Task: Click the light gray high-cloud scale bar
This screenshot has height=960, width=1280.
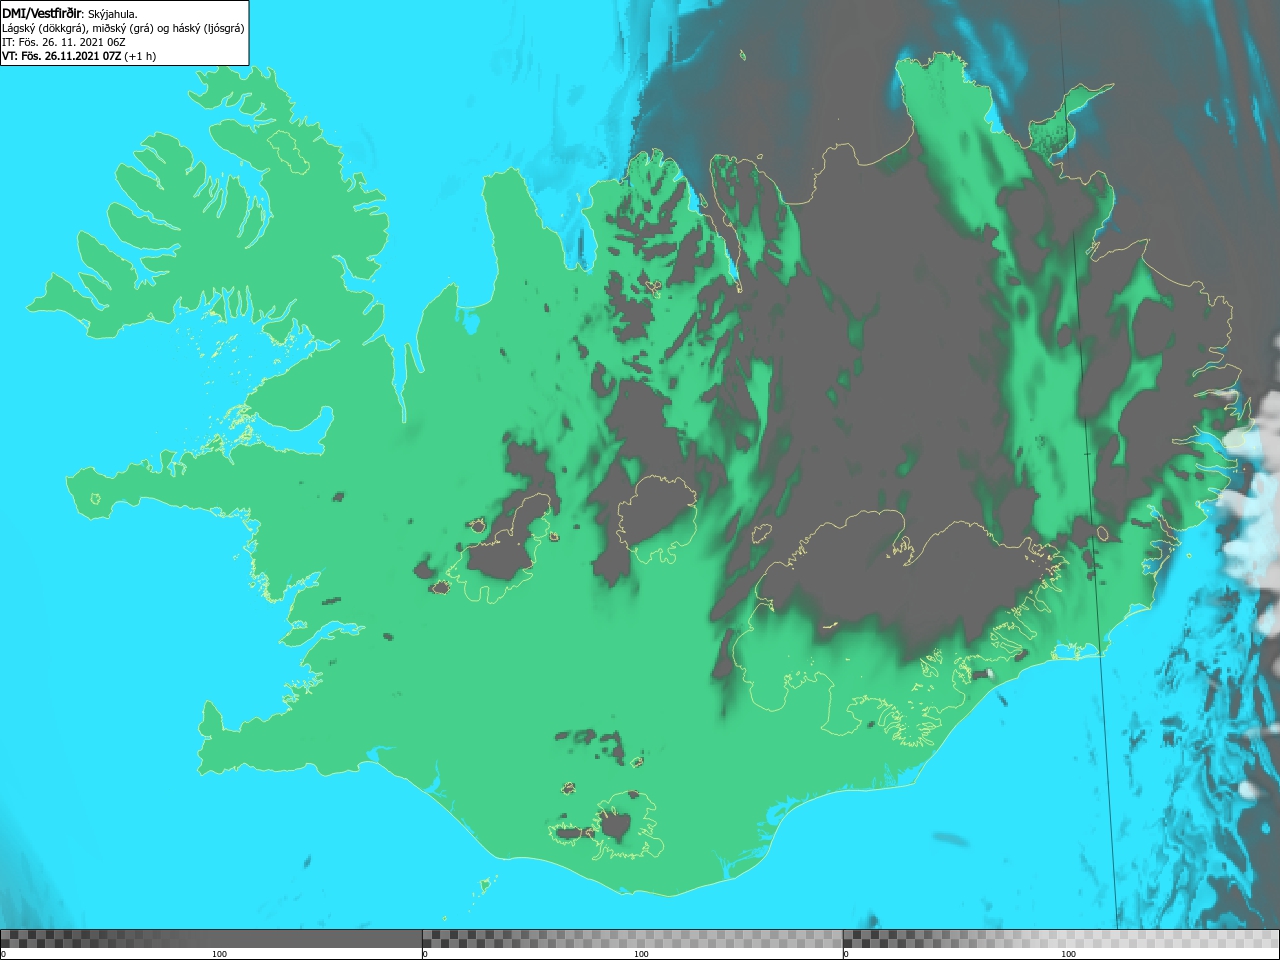Action: pos(1061,938)
